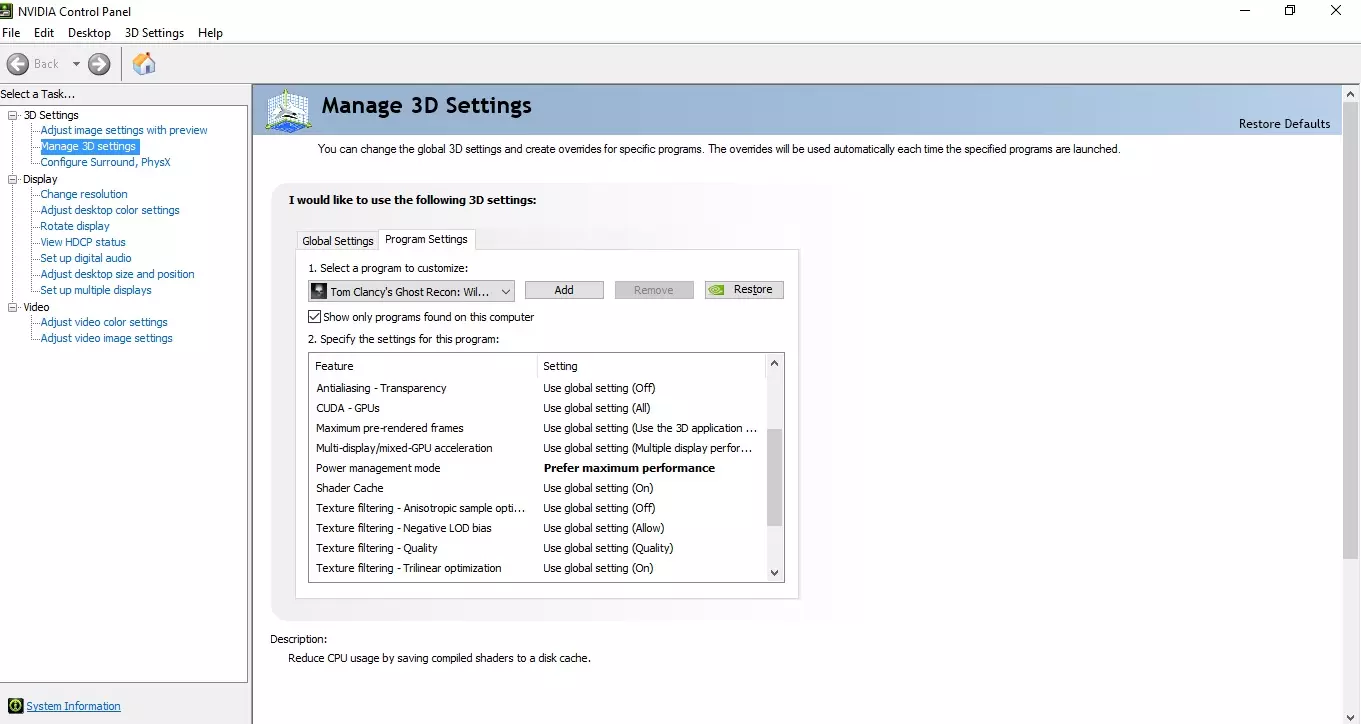This screenshot has width=1361, height=724.
Task: Open Set up digital audio task
Action: click(x=86, y=258)
